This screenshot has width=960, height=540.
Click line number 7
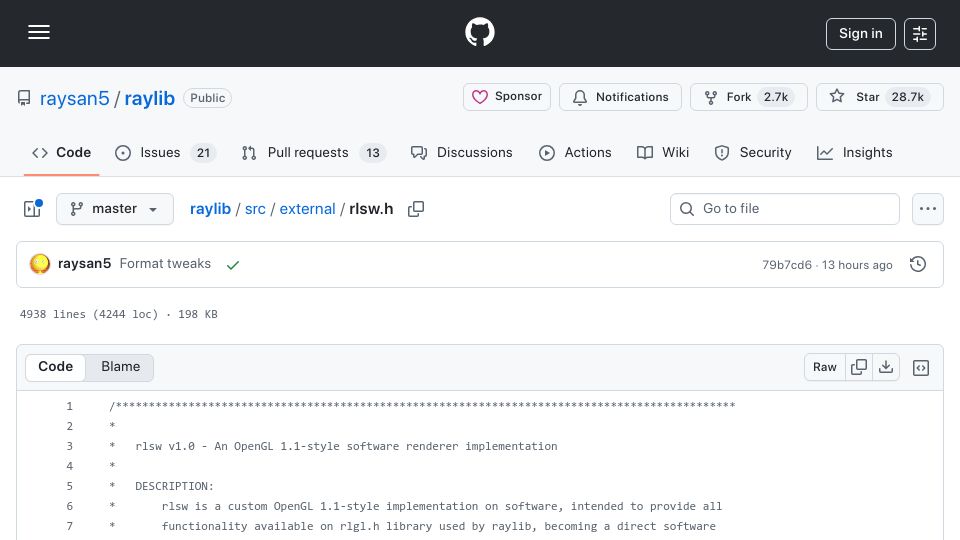(70, 526)
